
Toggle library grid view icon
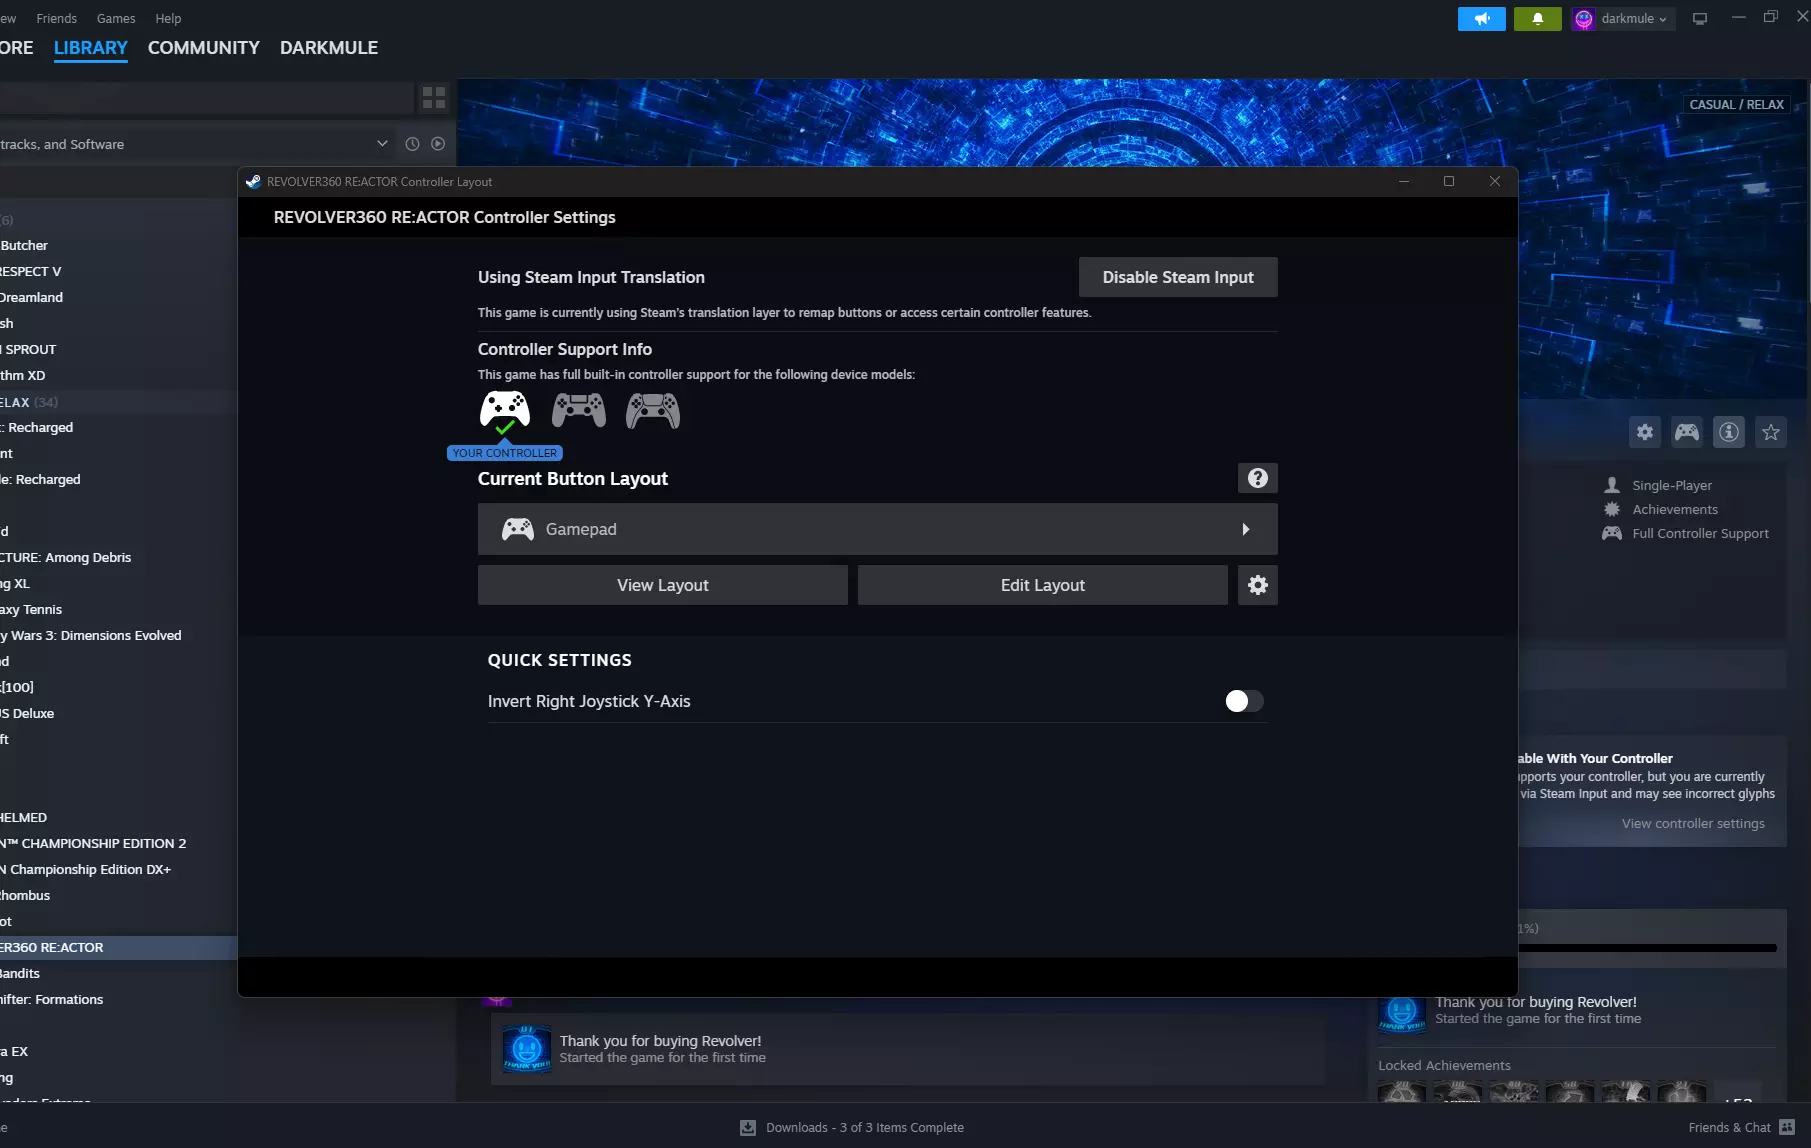point(434,97)
